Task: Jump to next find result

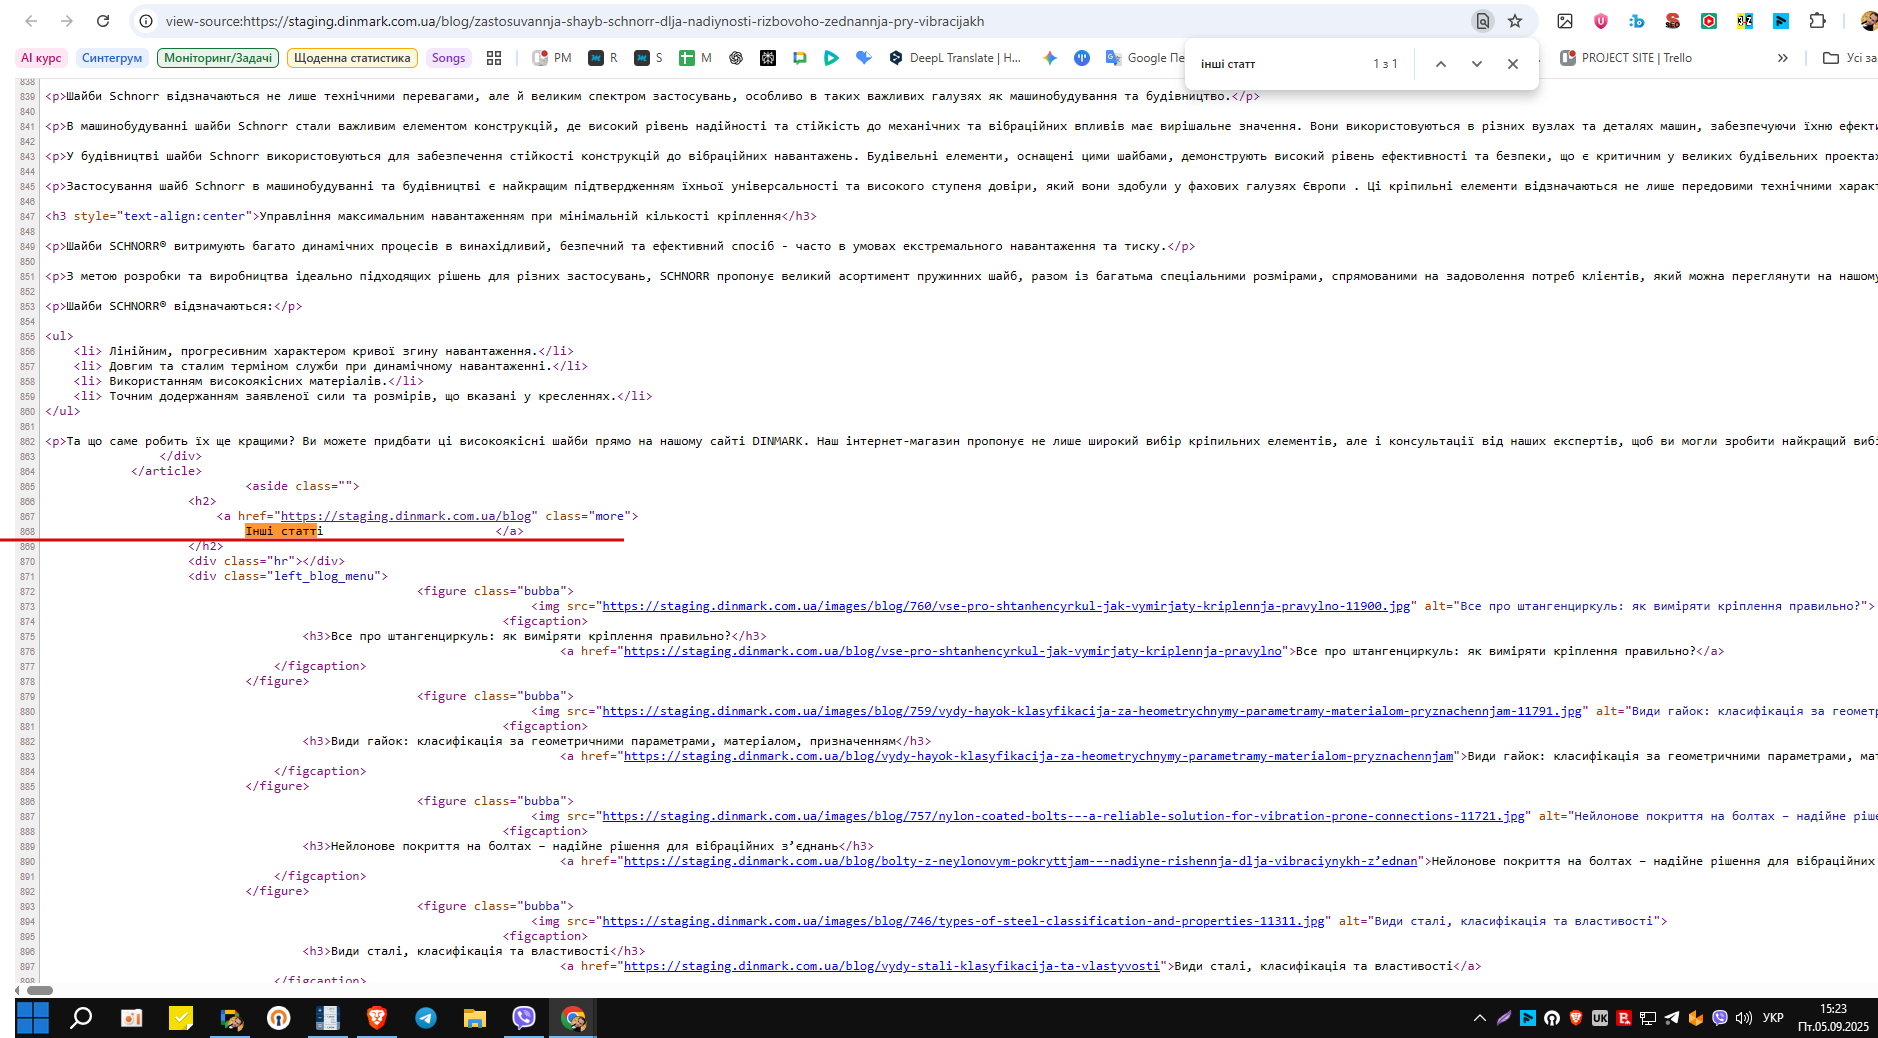Action: pos(1477,64)
